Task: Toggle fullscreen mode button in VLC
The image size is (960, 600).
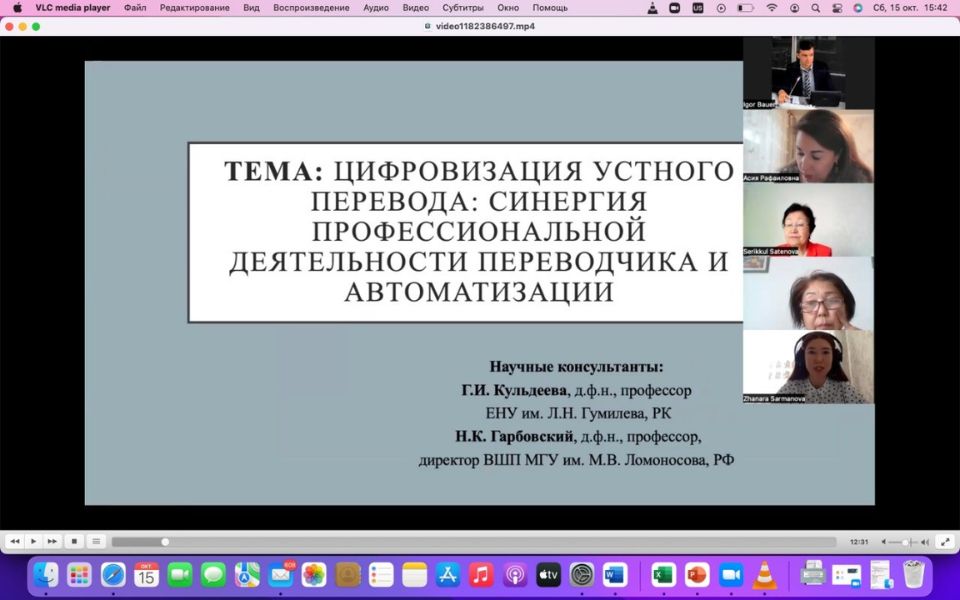Action: point(945,541)
